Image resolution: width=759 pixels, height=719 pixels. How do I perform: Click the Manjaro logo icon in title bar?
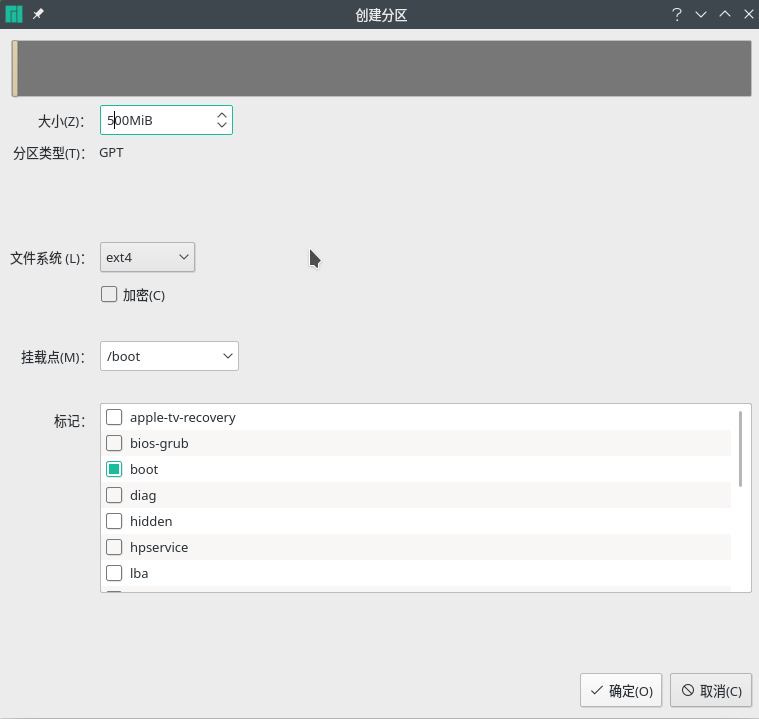tap(14, 15)
